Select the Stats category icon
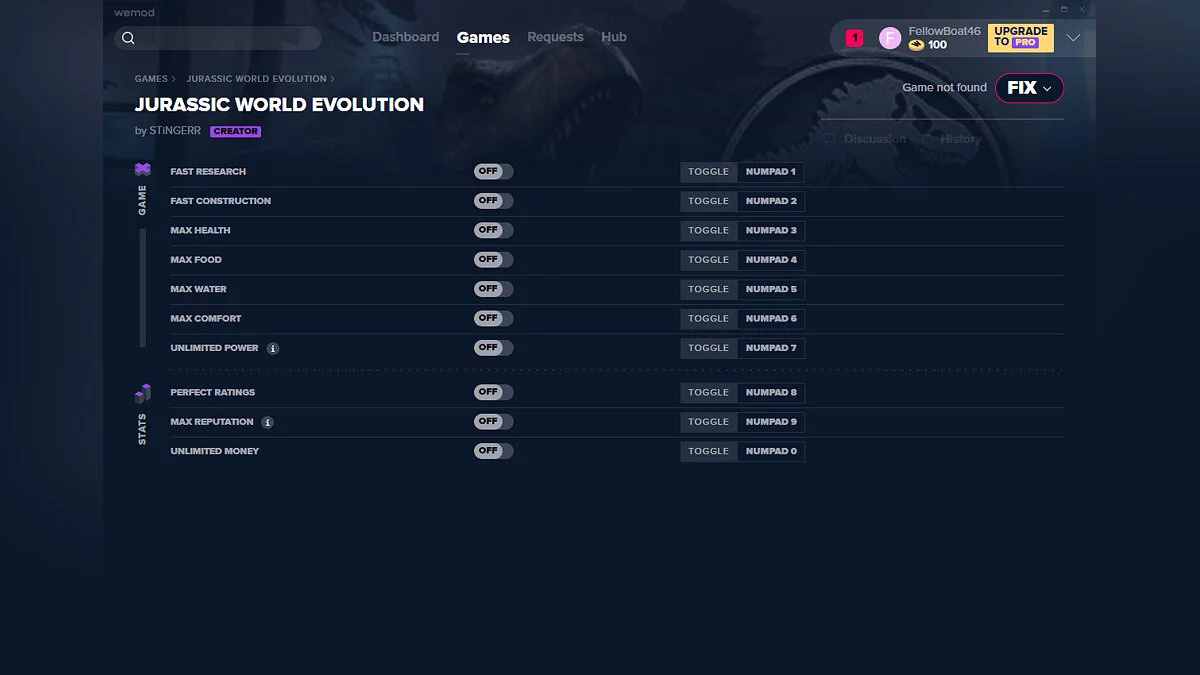The image size is (1200, 675). pyautogui.click(x=143, y=393)
